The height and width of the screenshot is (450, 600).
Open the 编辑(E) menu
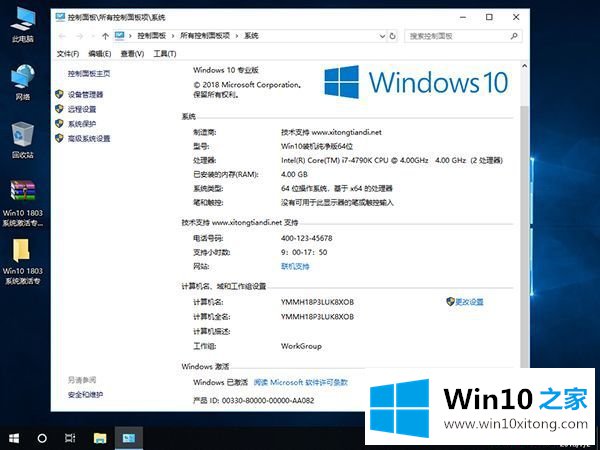pos(100,54)
